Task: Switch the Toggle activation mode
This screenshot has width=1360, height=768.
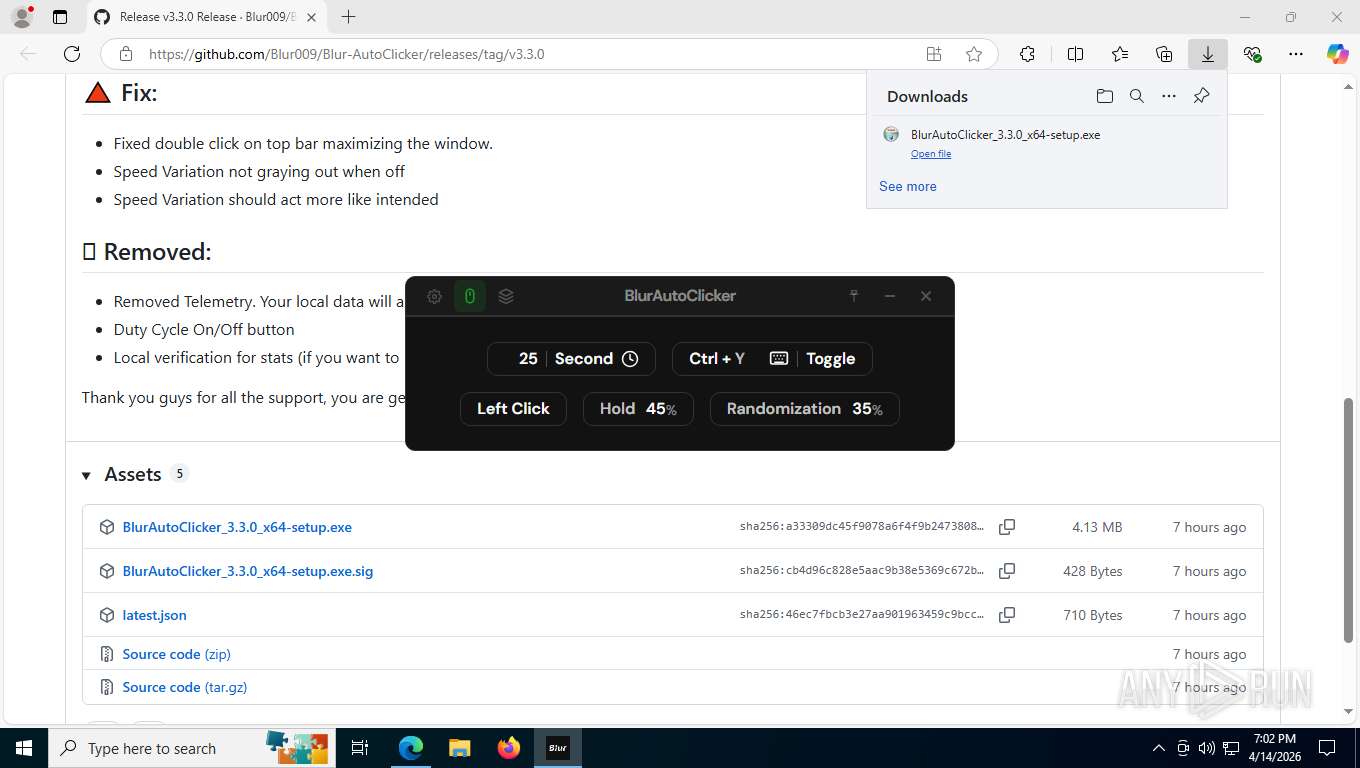Action: click(x=831, y=359)
